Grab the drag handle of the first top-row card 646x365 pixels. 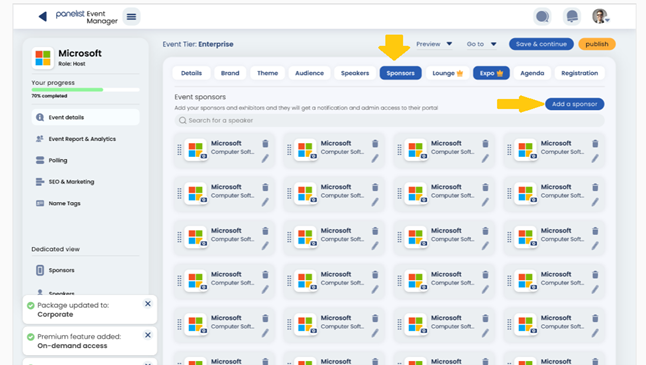point(179,150)
